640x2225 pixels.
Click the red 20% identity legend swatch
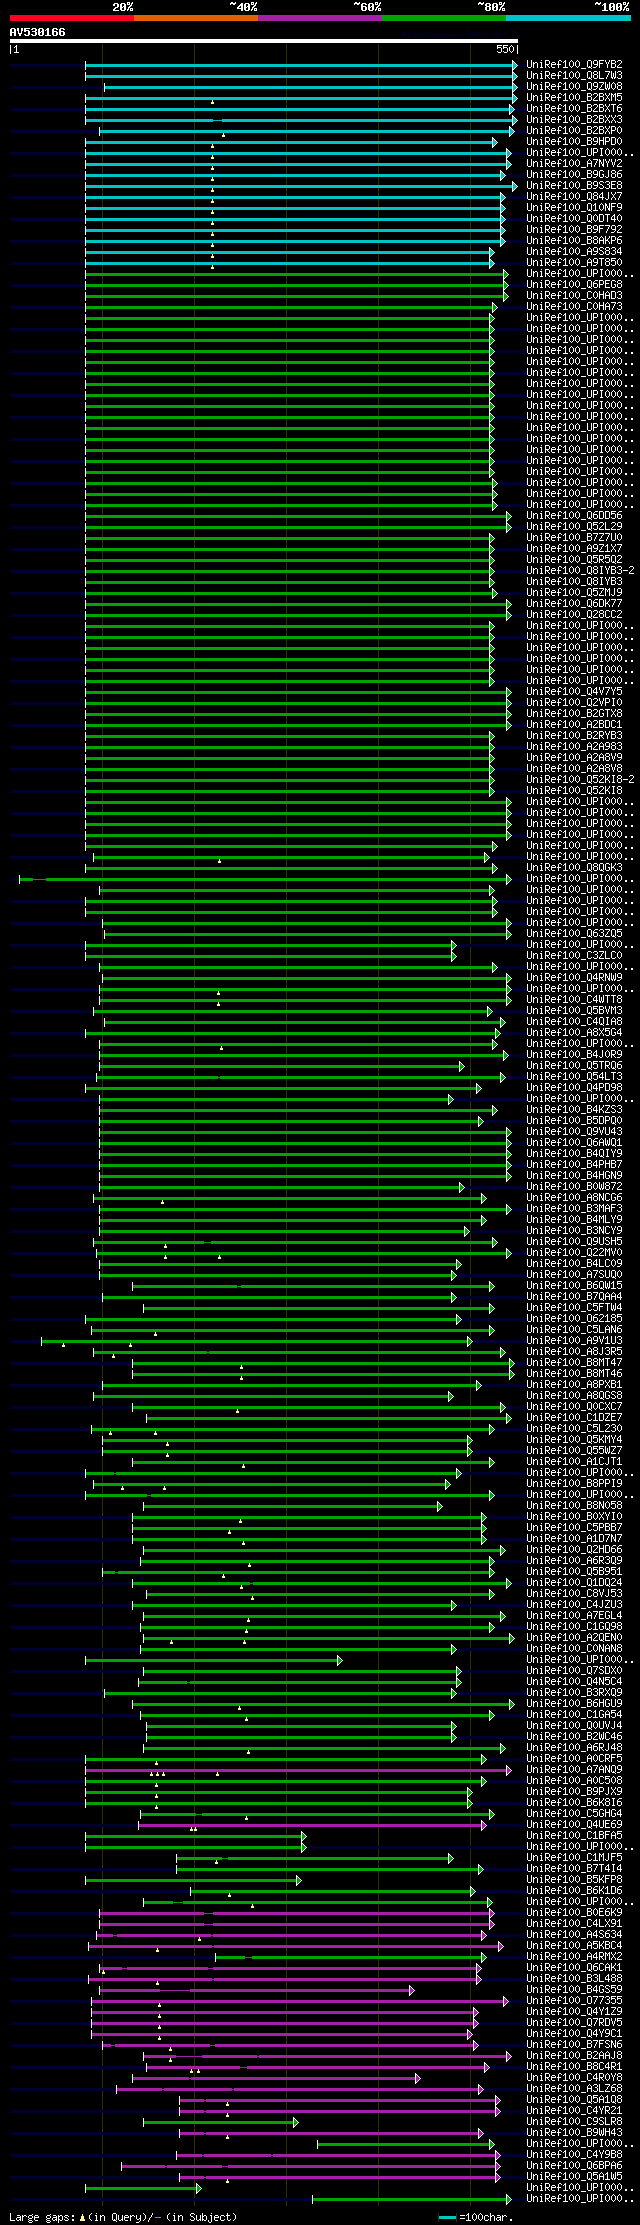(72, 18)
